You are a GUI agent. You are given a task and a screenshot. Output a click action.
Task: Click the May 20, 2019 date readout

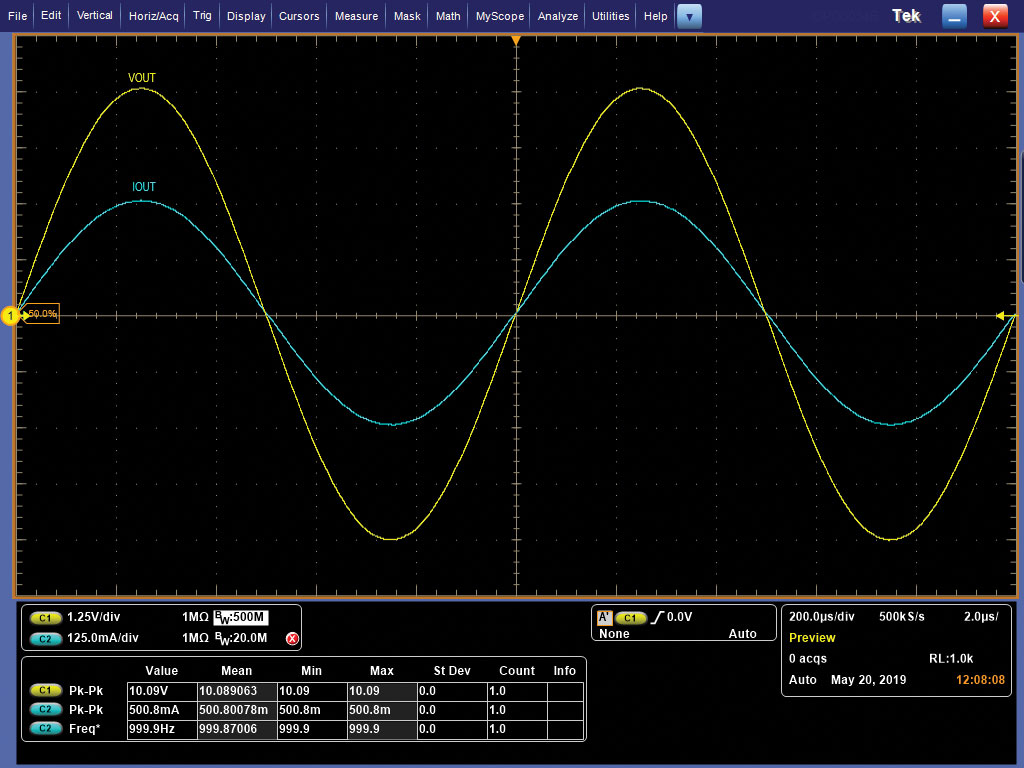[868, 680]
